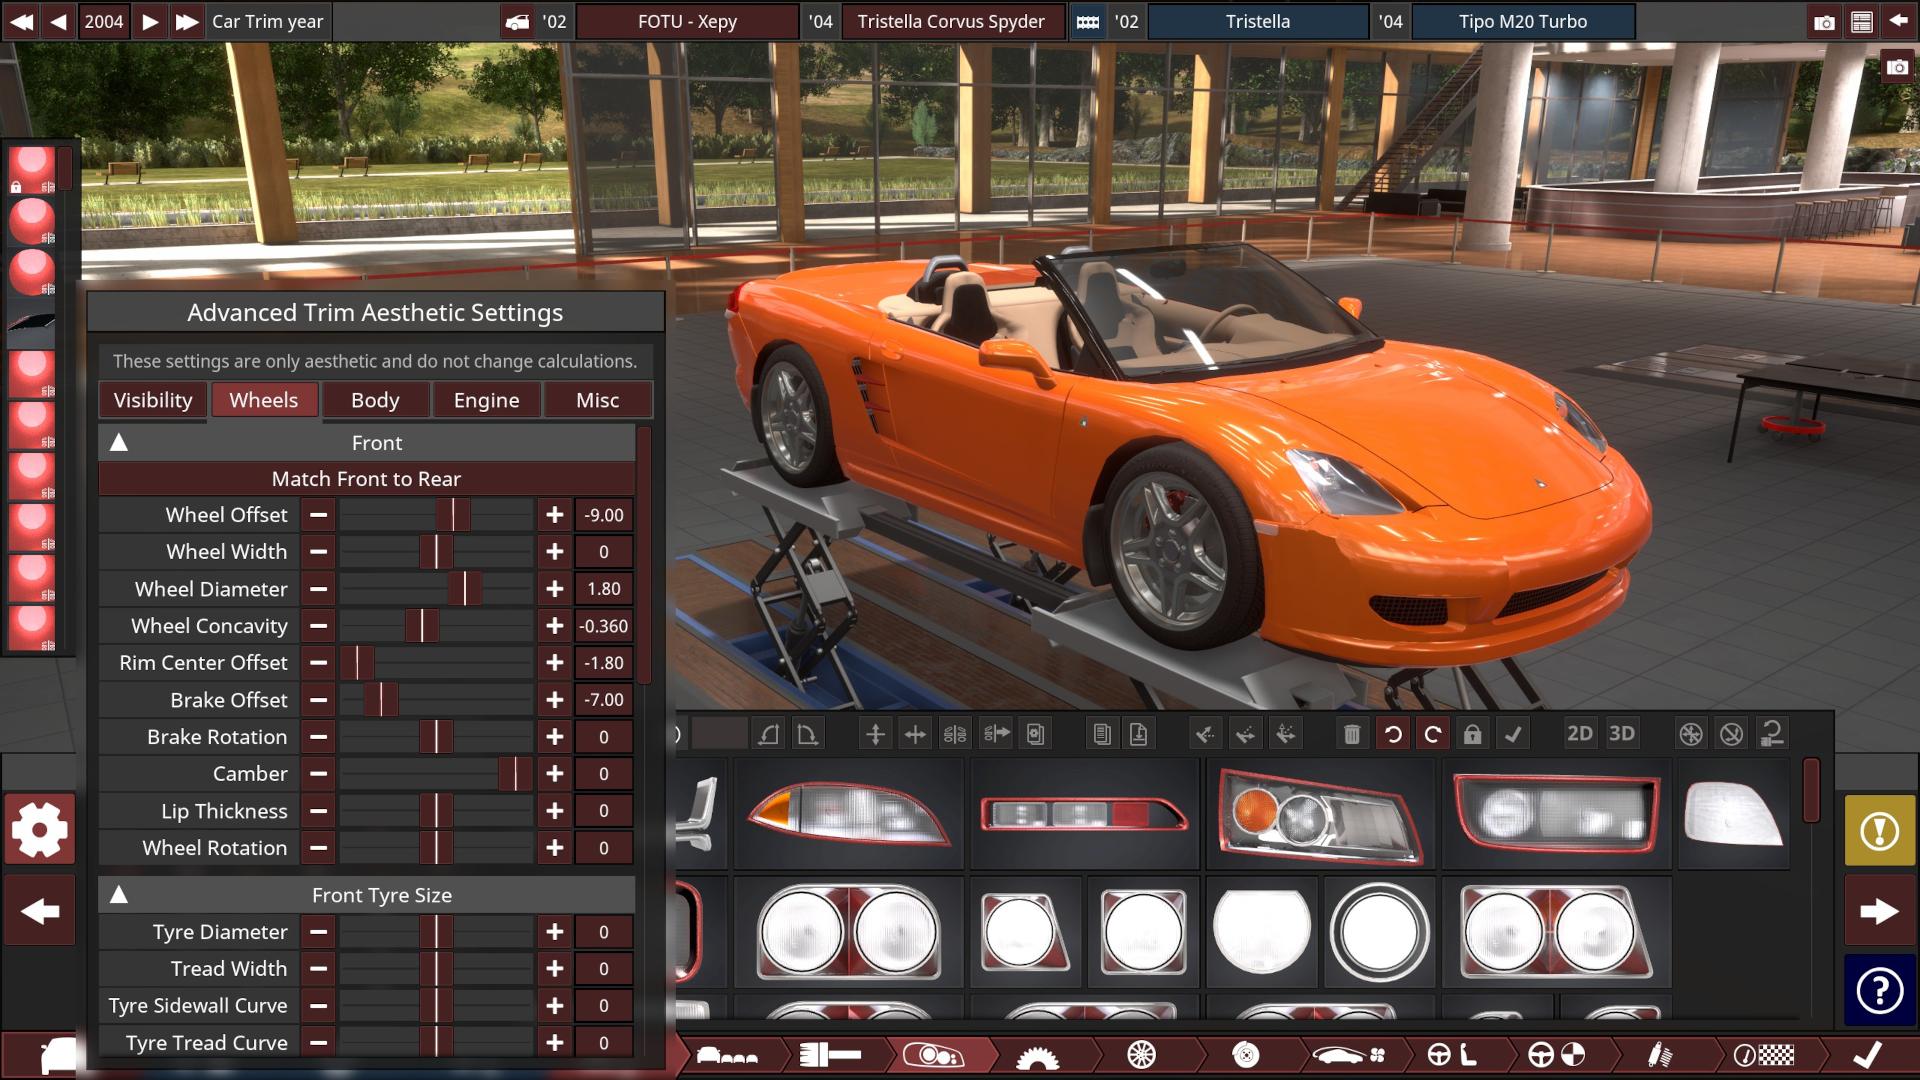
Task: Expand the Front Tyre Size section
Action: [116, 894]
